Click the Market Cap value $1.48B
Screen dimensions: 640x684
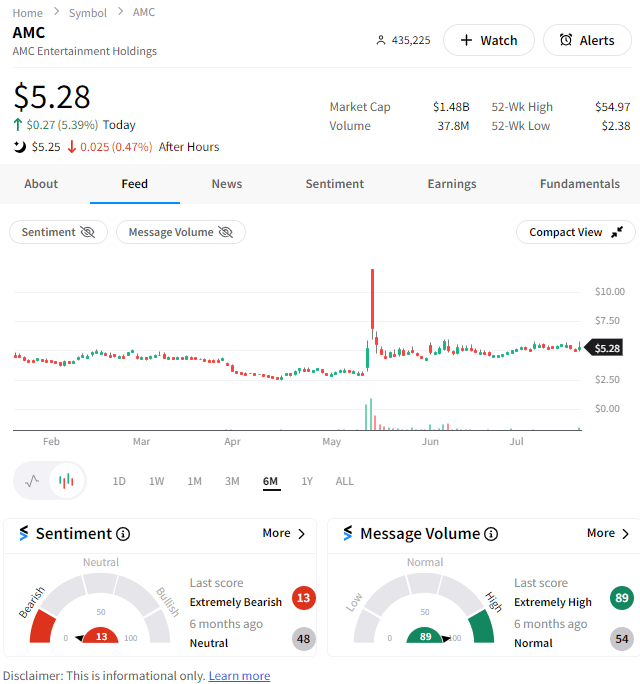click(x=451, y=107)
